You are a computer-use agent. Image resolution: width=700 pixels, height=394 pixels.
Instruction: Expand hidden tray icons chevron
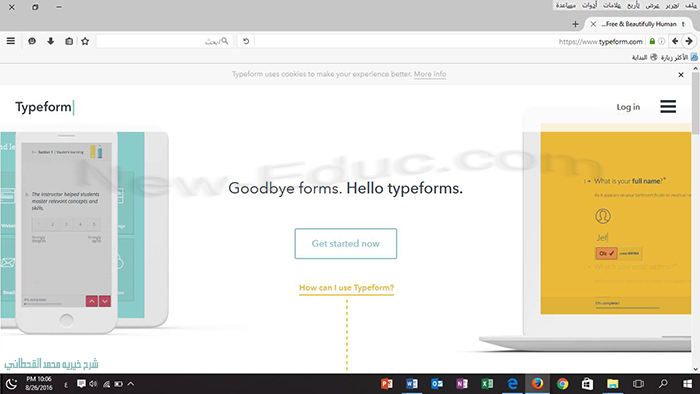click(131, 384)
